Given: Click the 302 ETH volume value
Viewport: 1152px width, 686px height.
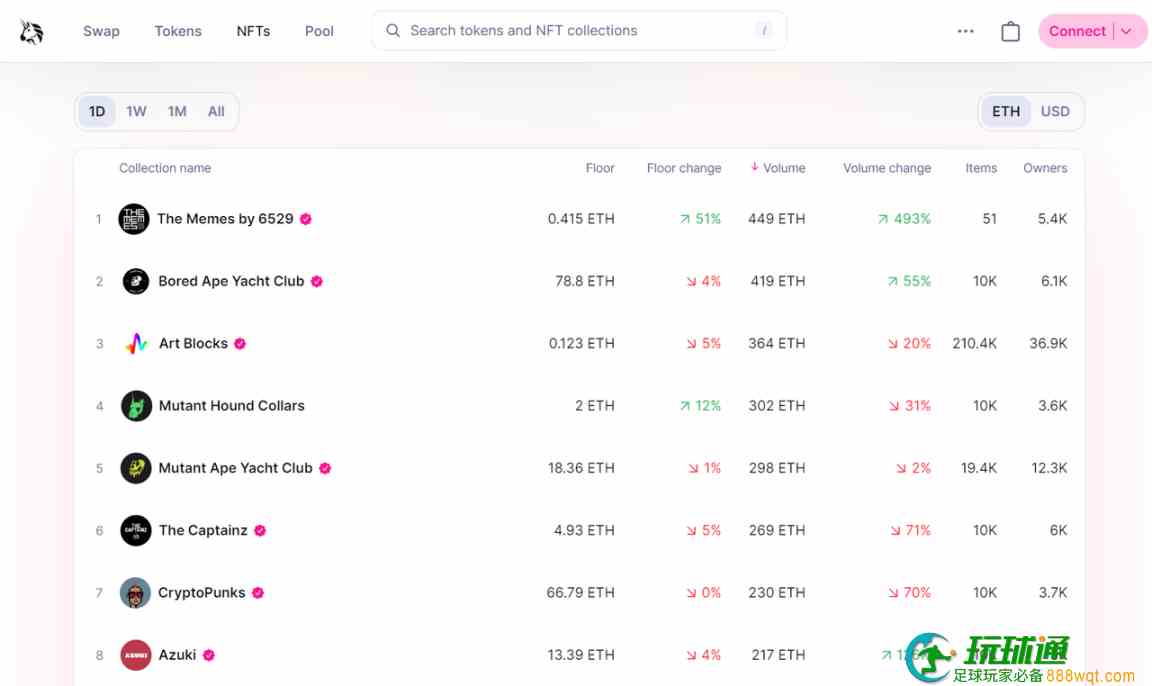Looking at the screenshot, I should click(x=777, y=405).
